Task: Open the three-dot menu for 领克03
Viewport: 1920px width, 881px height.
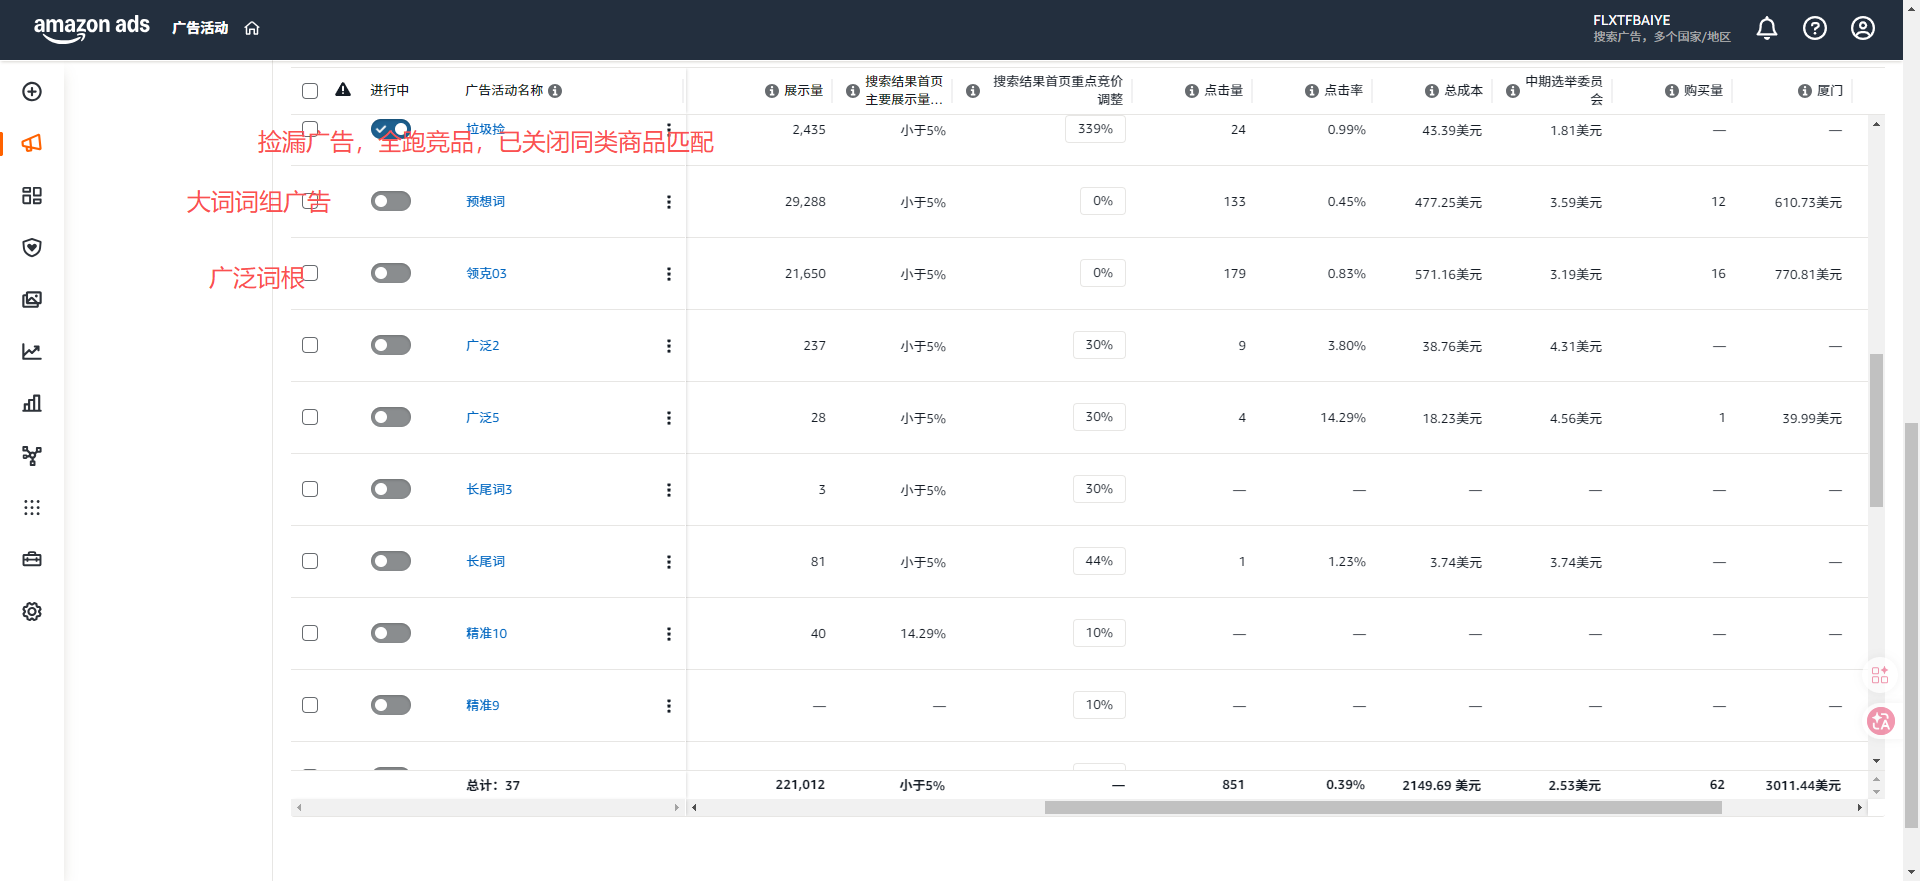Action: 669,274
